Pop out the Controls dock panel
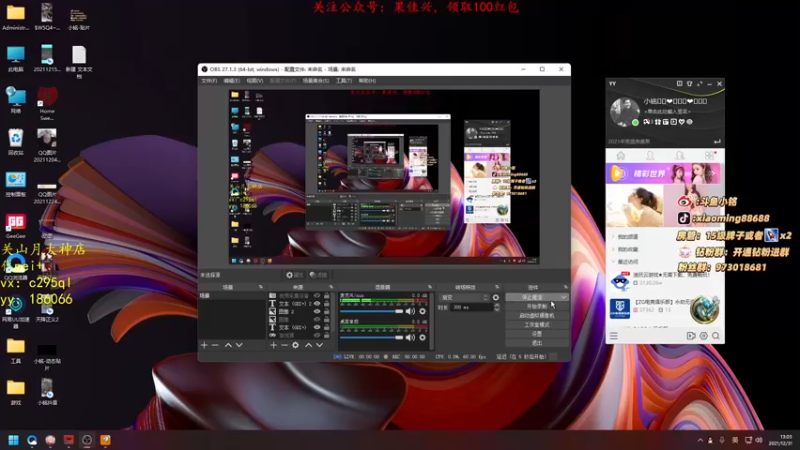 pos(565,287)
